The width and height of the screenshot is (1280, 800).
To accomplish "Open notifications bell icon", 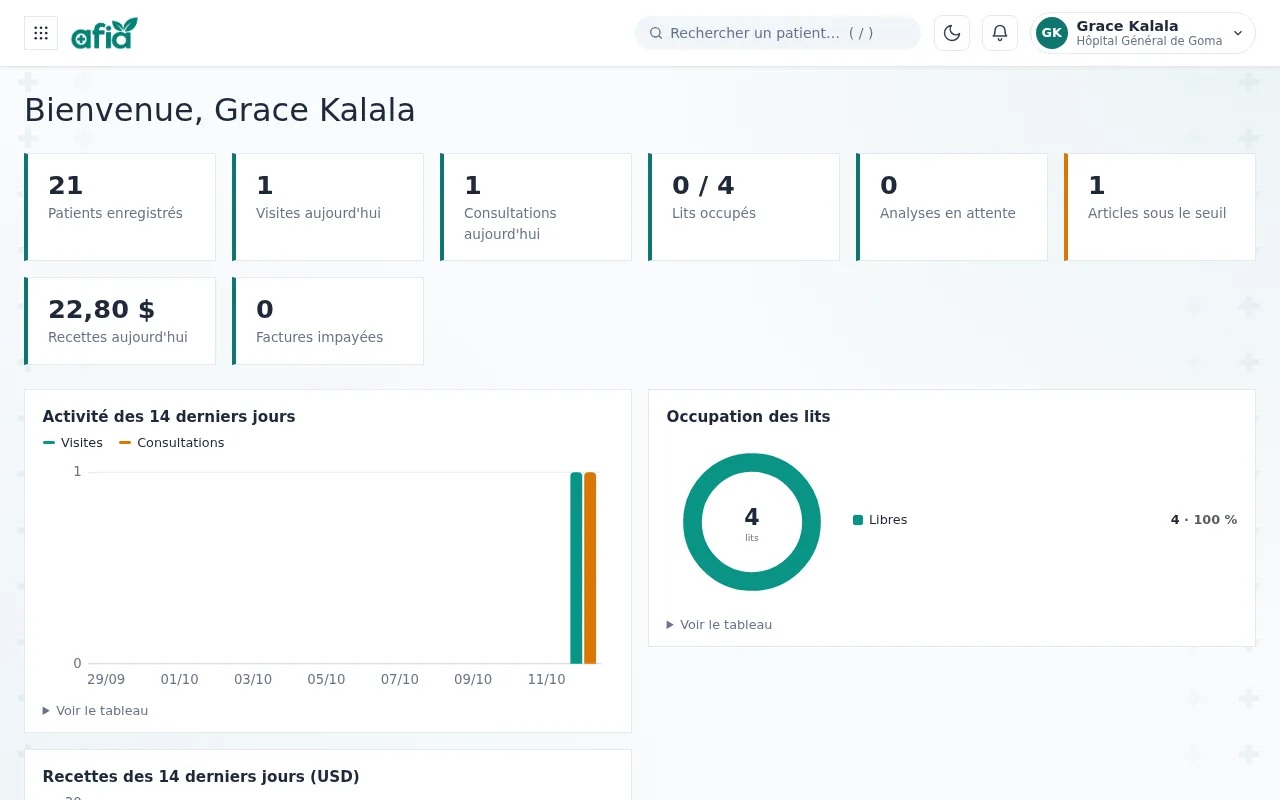I will [1000, 33].
